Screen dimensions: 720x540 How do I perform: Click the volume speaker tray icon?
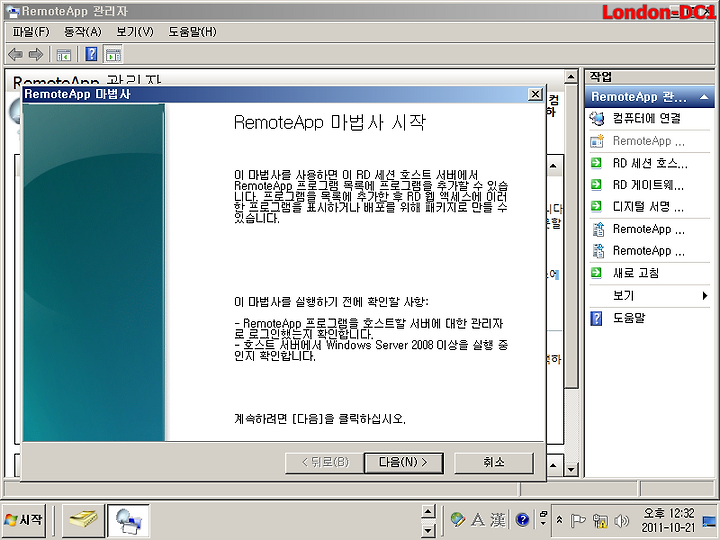coord(621,520)
